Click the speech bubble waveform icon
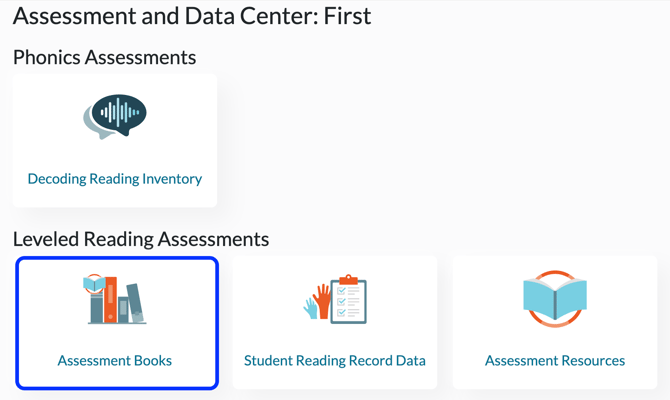Viewport: 670px width, 400px height. pos(115,116)
